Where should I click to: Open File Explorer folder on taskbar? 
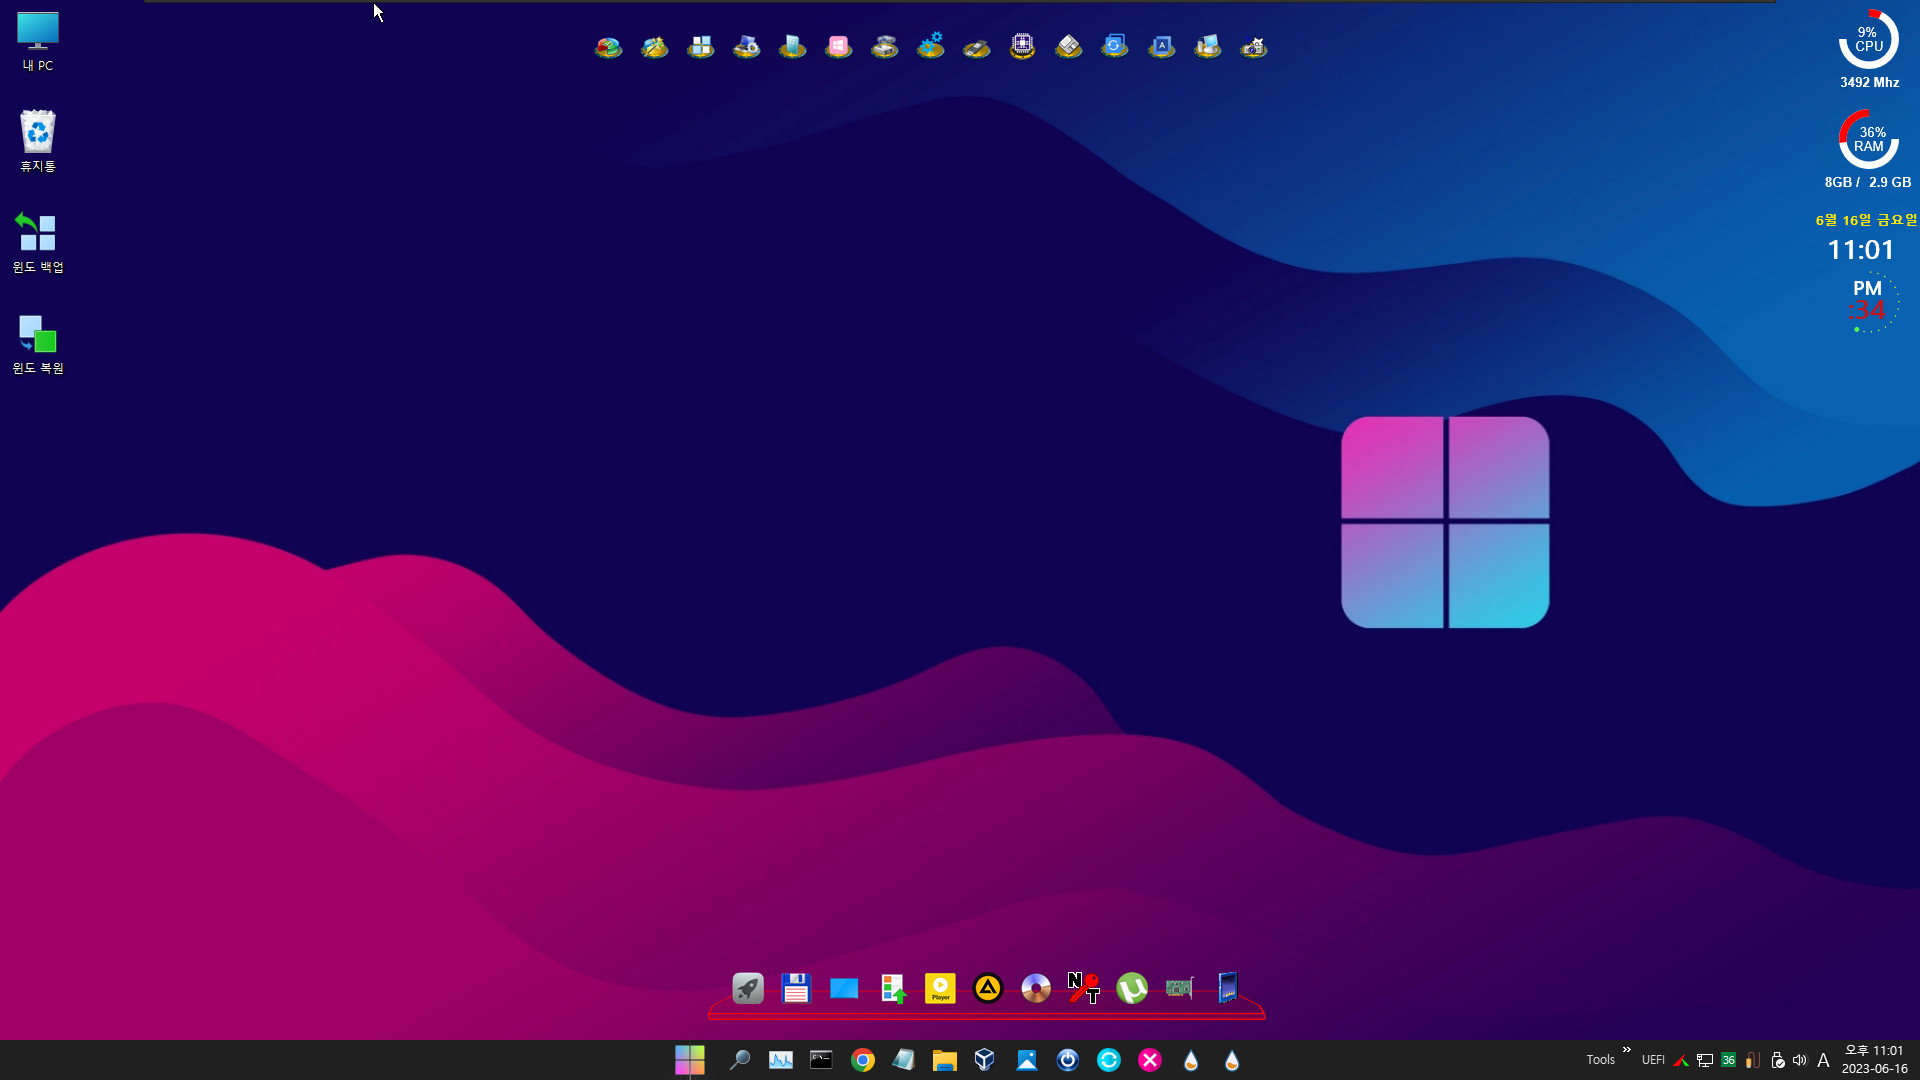(x=944, y=1060)
